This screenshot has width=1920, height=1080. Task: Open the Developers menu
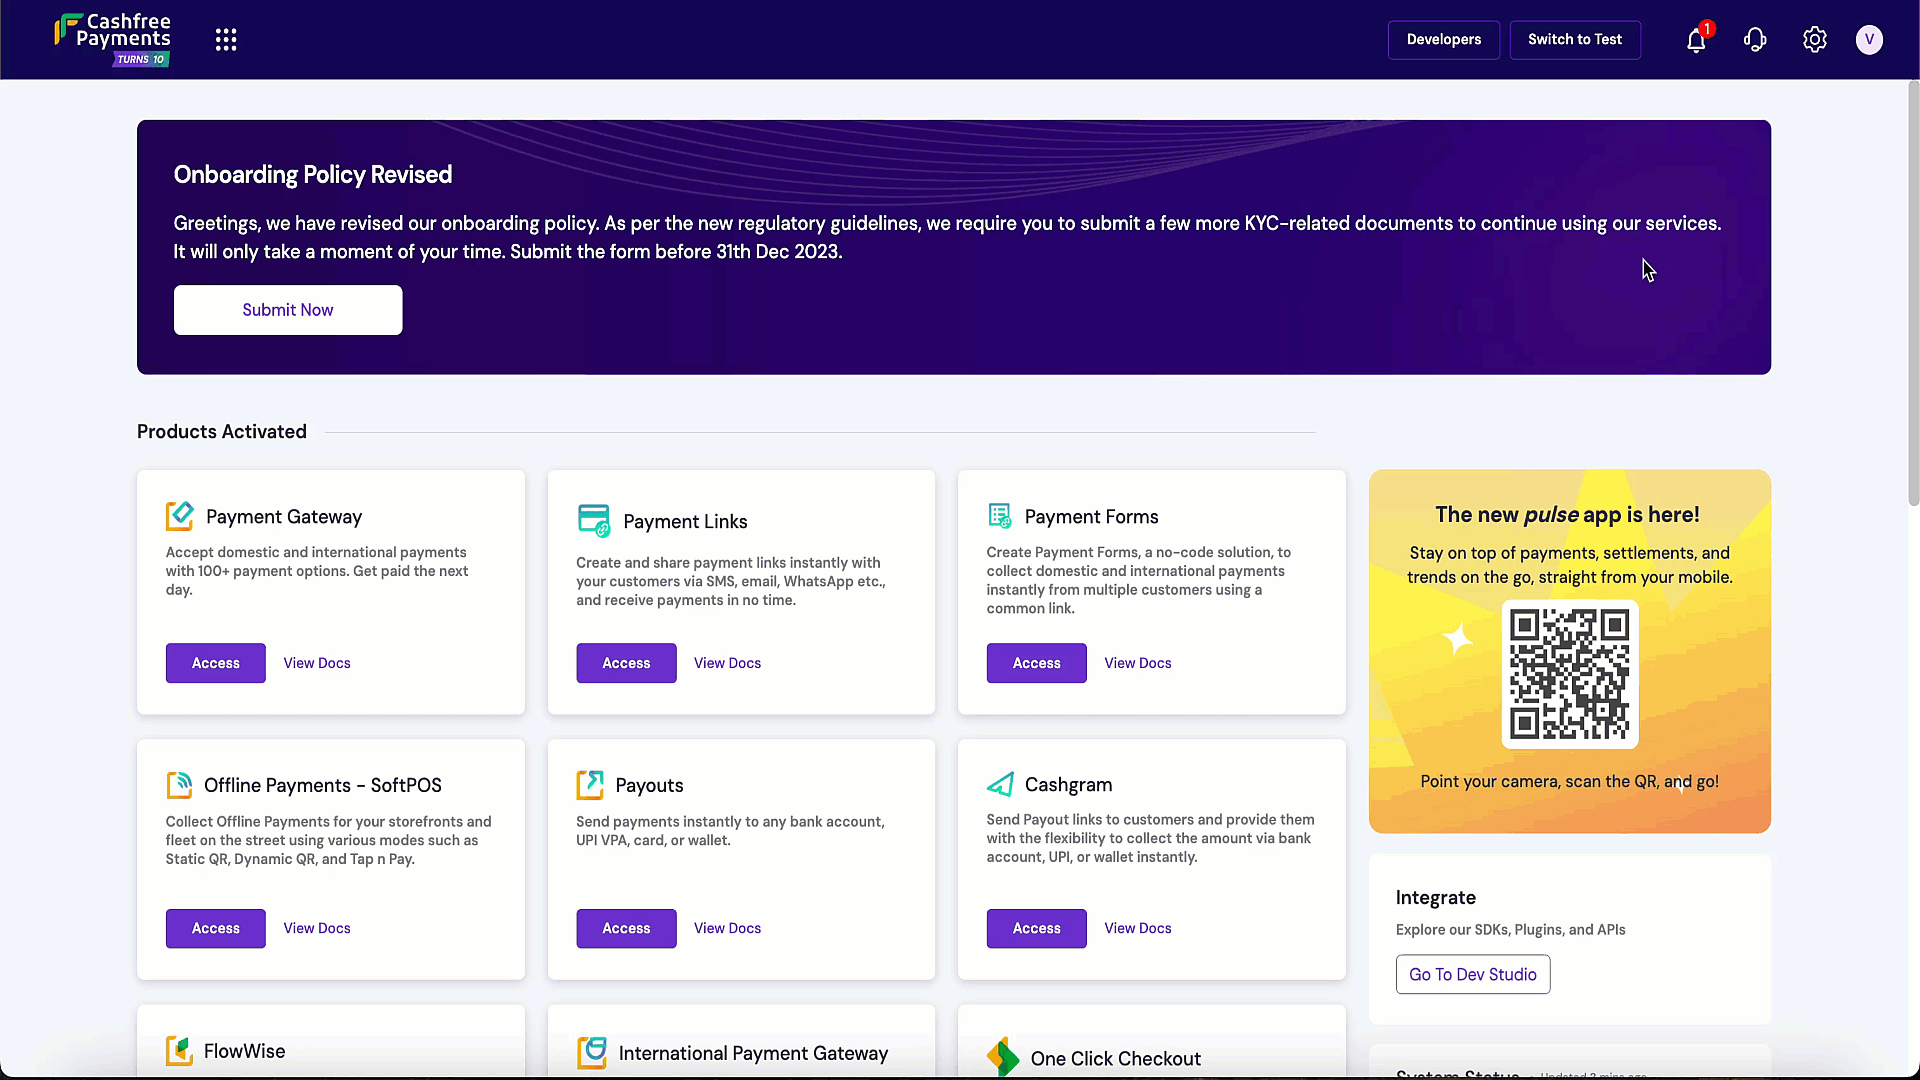click(1443, 40)
